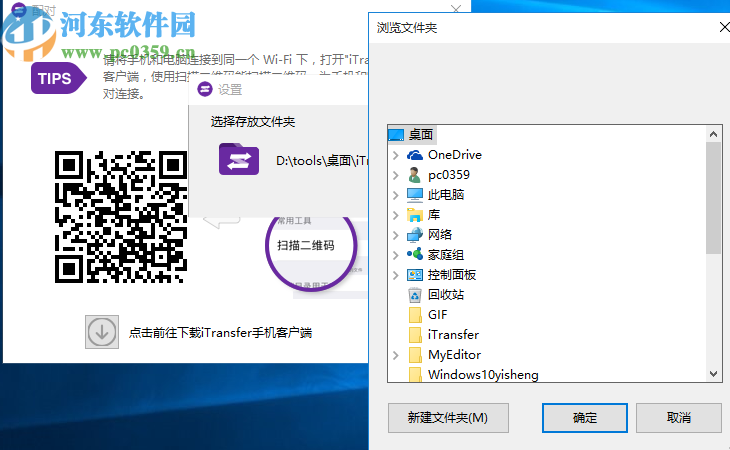Select the 网络 text label
This screenshot has height=450, width=730.
point(440,235)
